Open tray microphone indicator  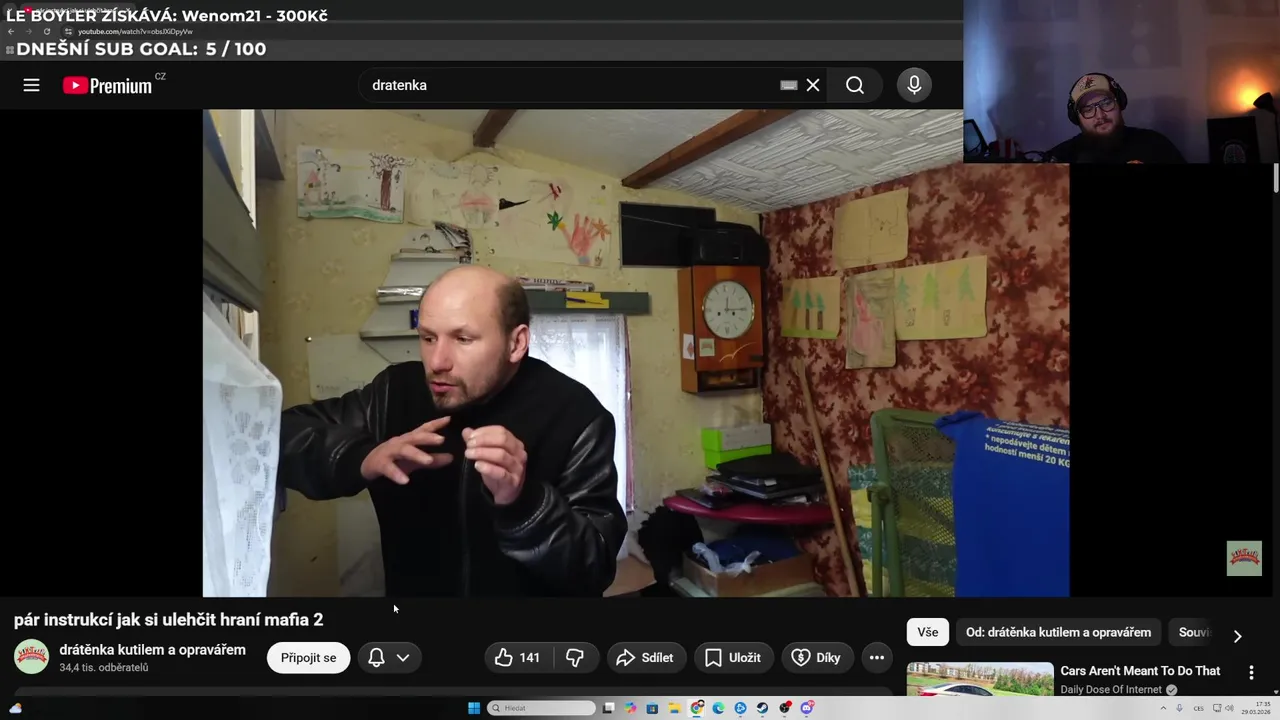tap(1179, 708)
